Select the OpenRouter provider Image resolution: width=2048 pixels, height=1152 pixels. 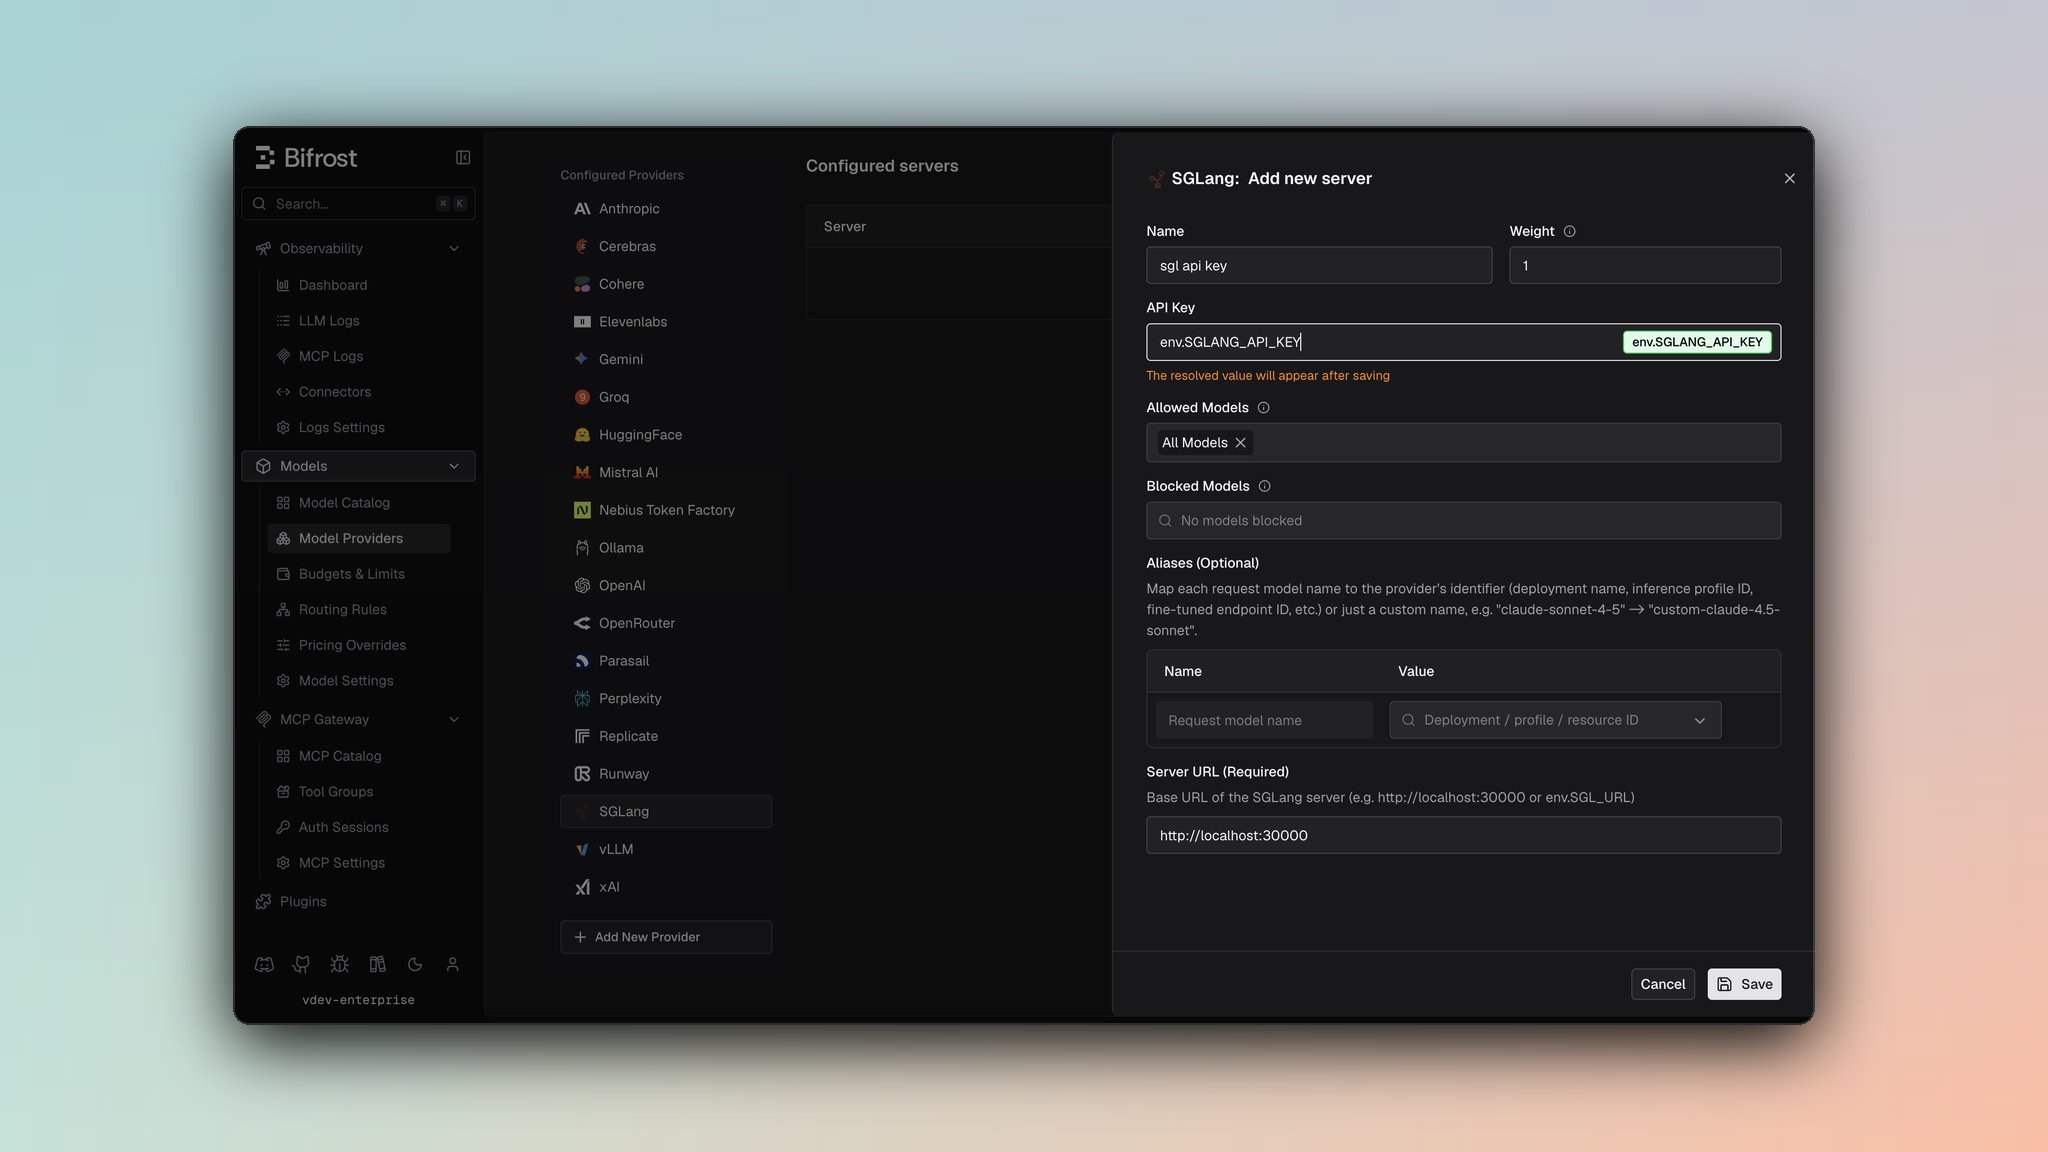(666, 623)
